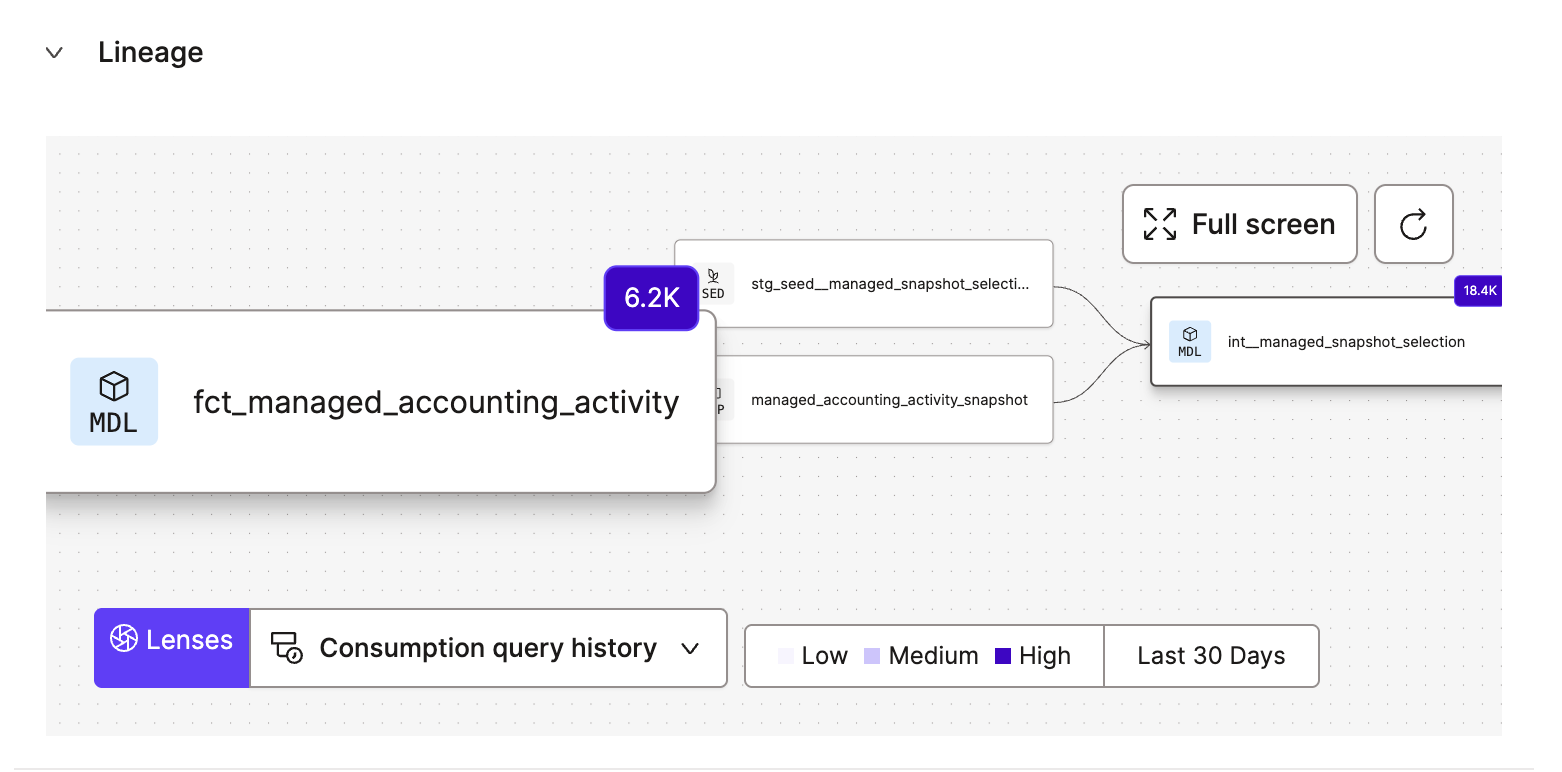Click the full screen expand icon

1158,224
